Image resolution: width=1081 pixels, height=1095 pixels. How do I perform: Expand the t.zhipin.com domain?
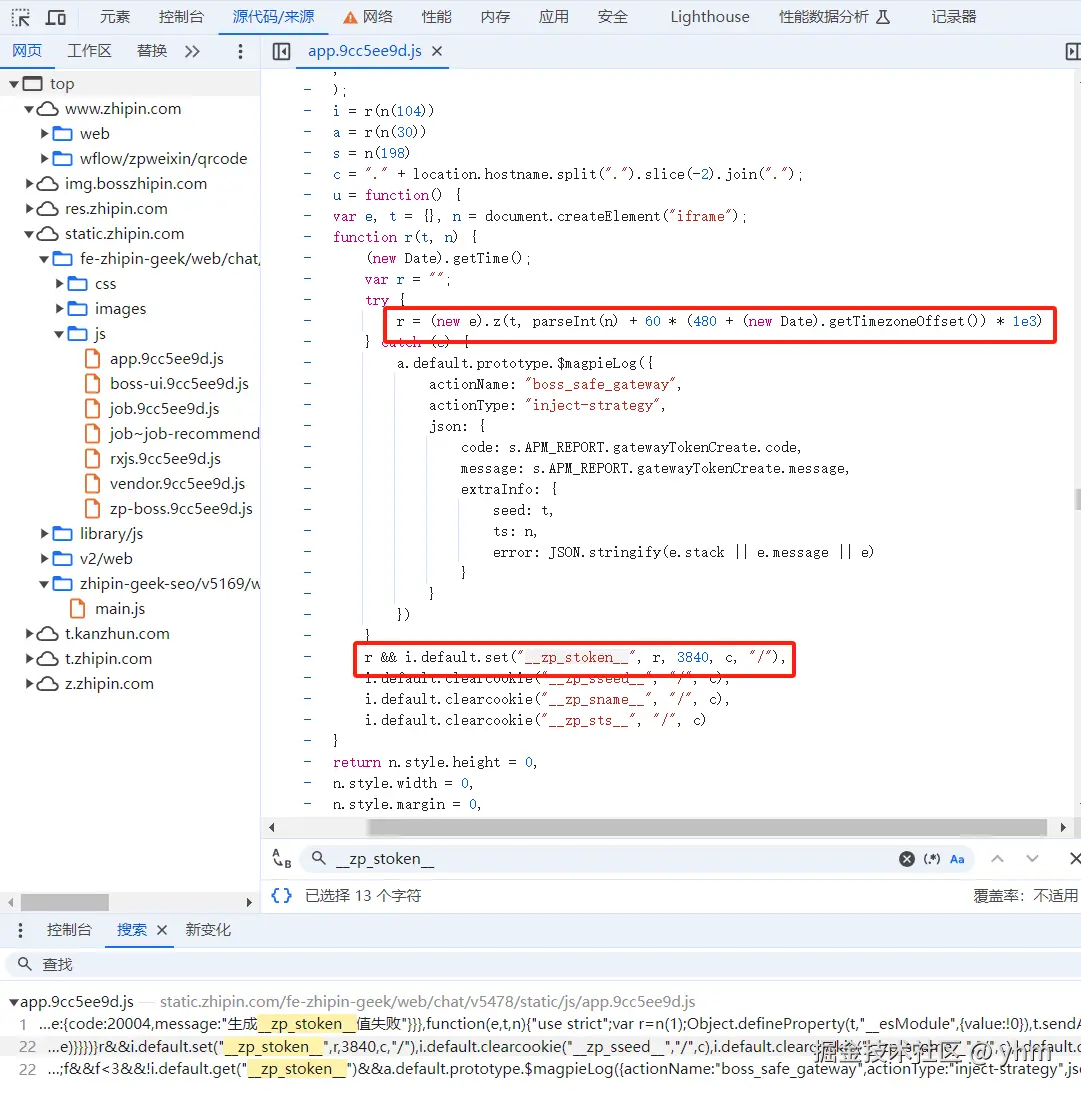(29, 659)
